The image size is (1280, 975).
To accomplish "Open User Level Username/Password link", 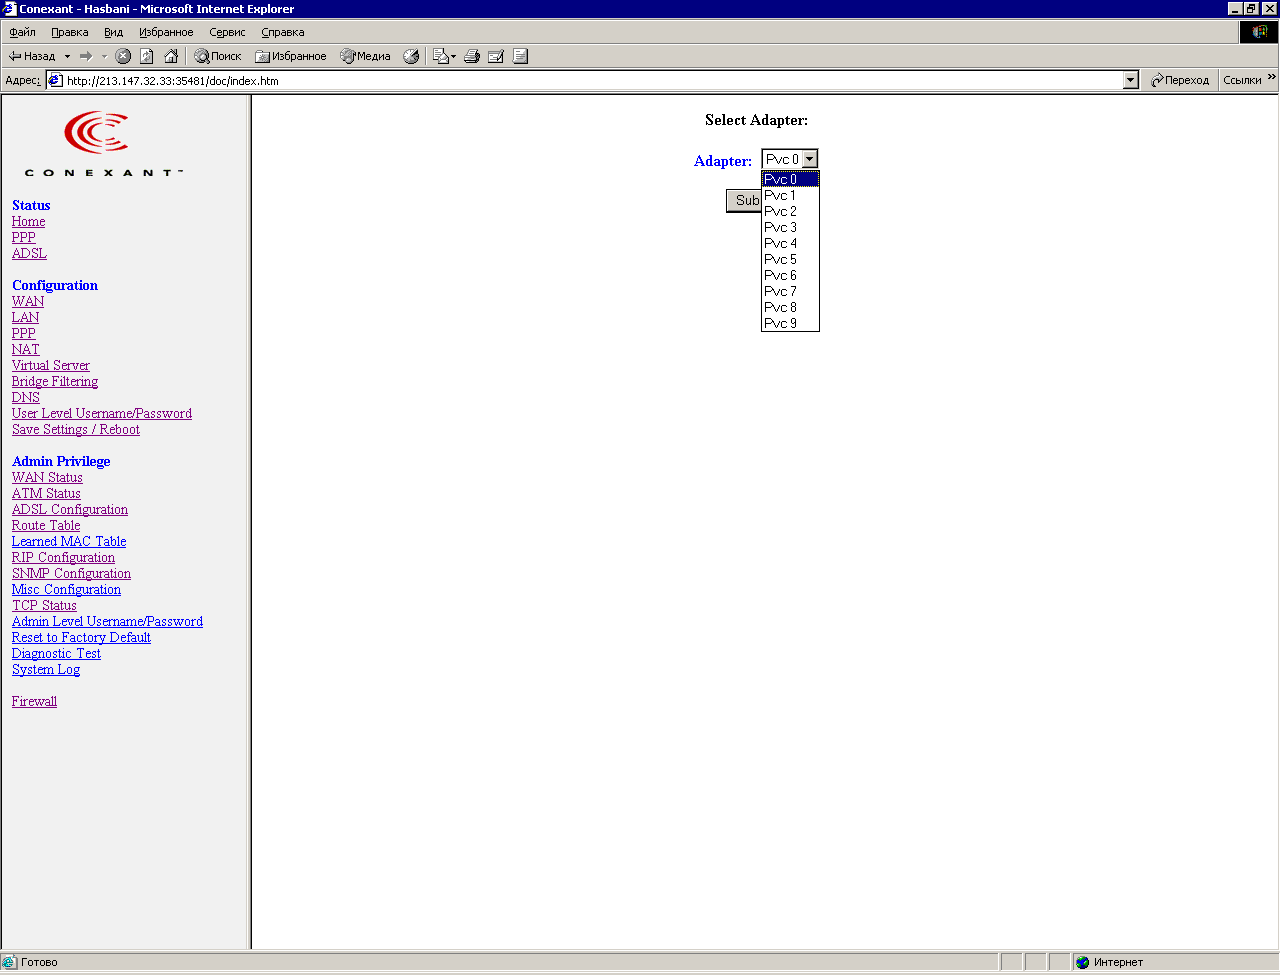I will [102, 413].
